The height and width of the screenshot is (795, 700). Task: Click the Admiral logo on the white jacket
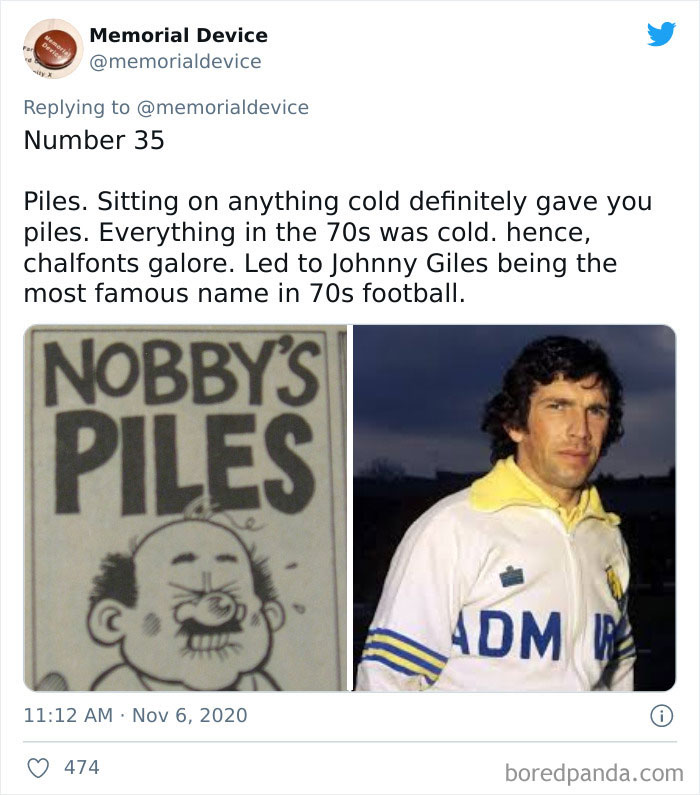(512, 576)
